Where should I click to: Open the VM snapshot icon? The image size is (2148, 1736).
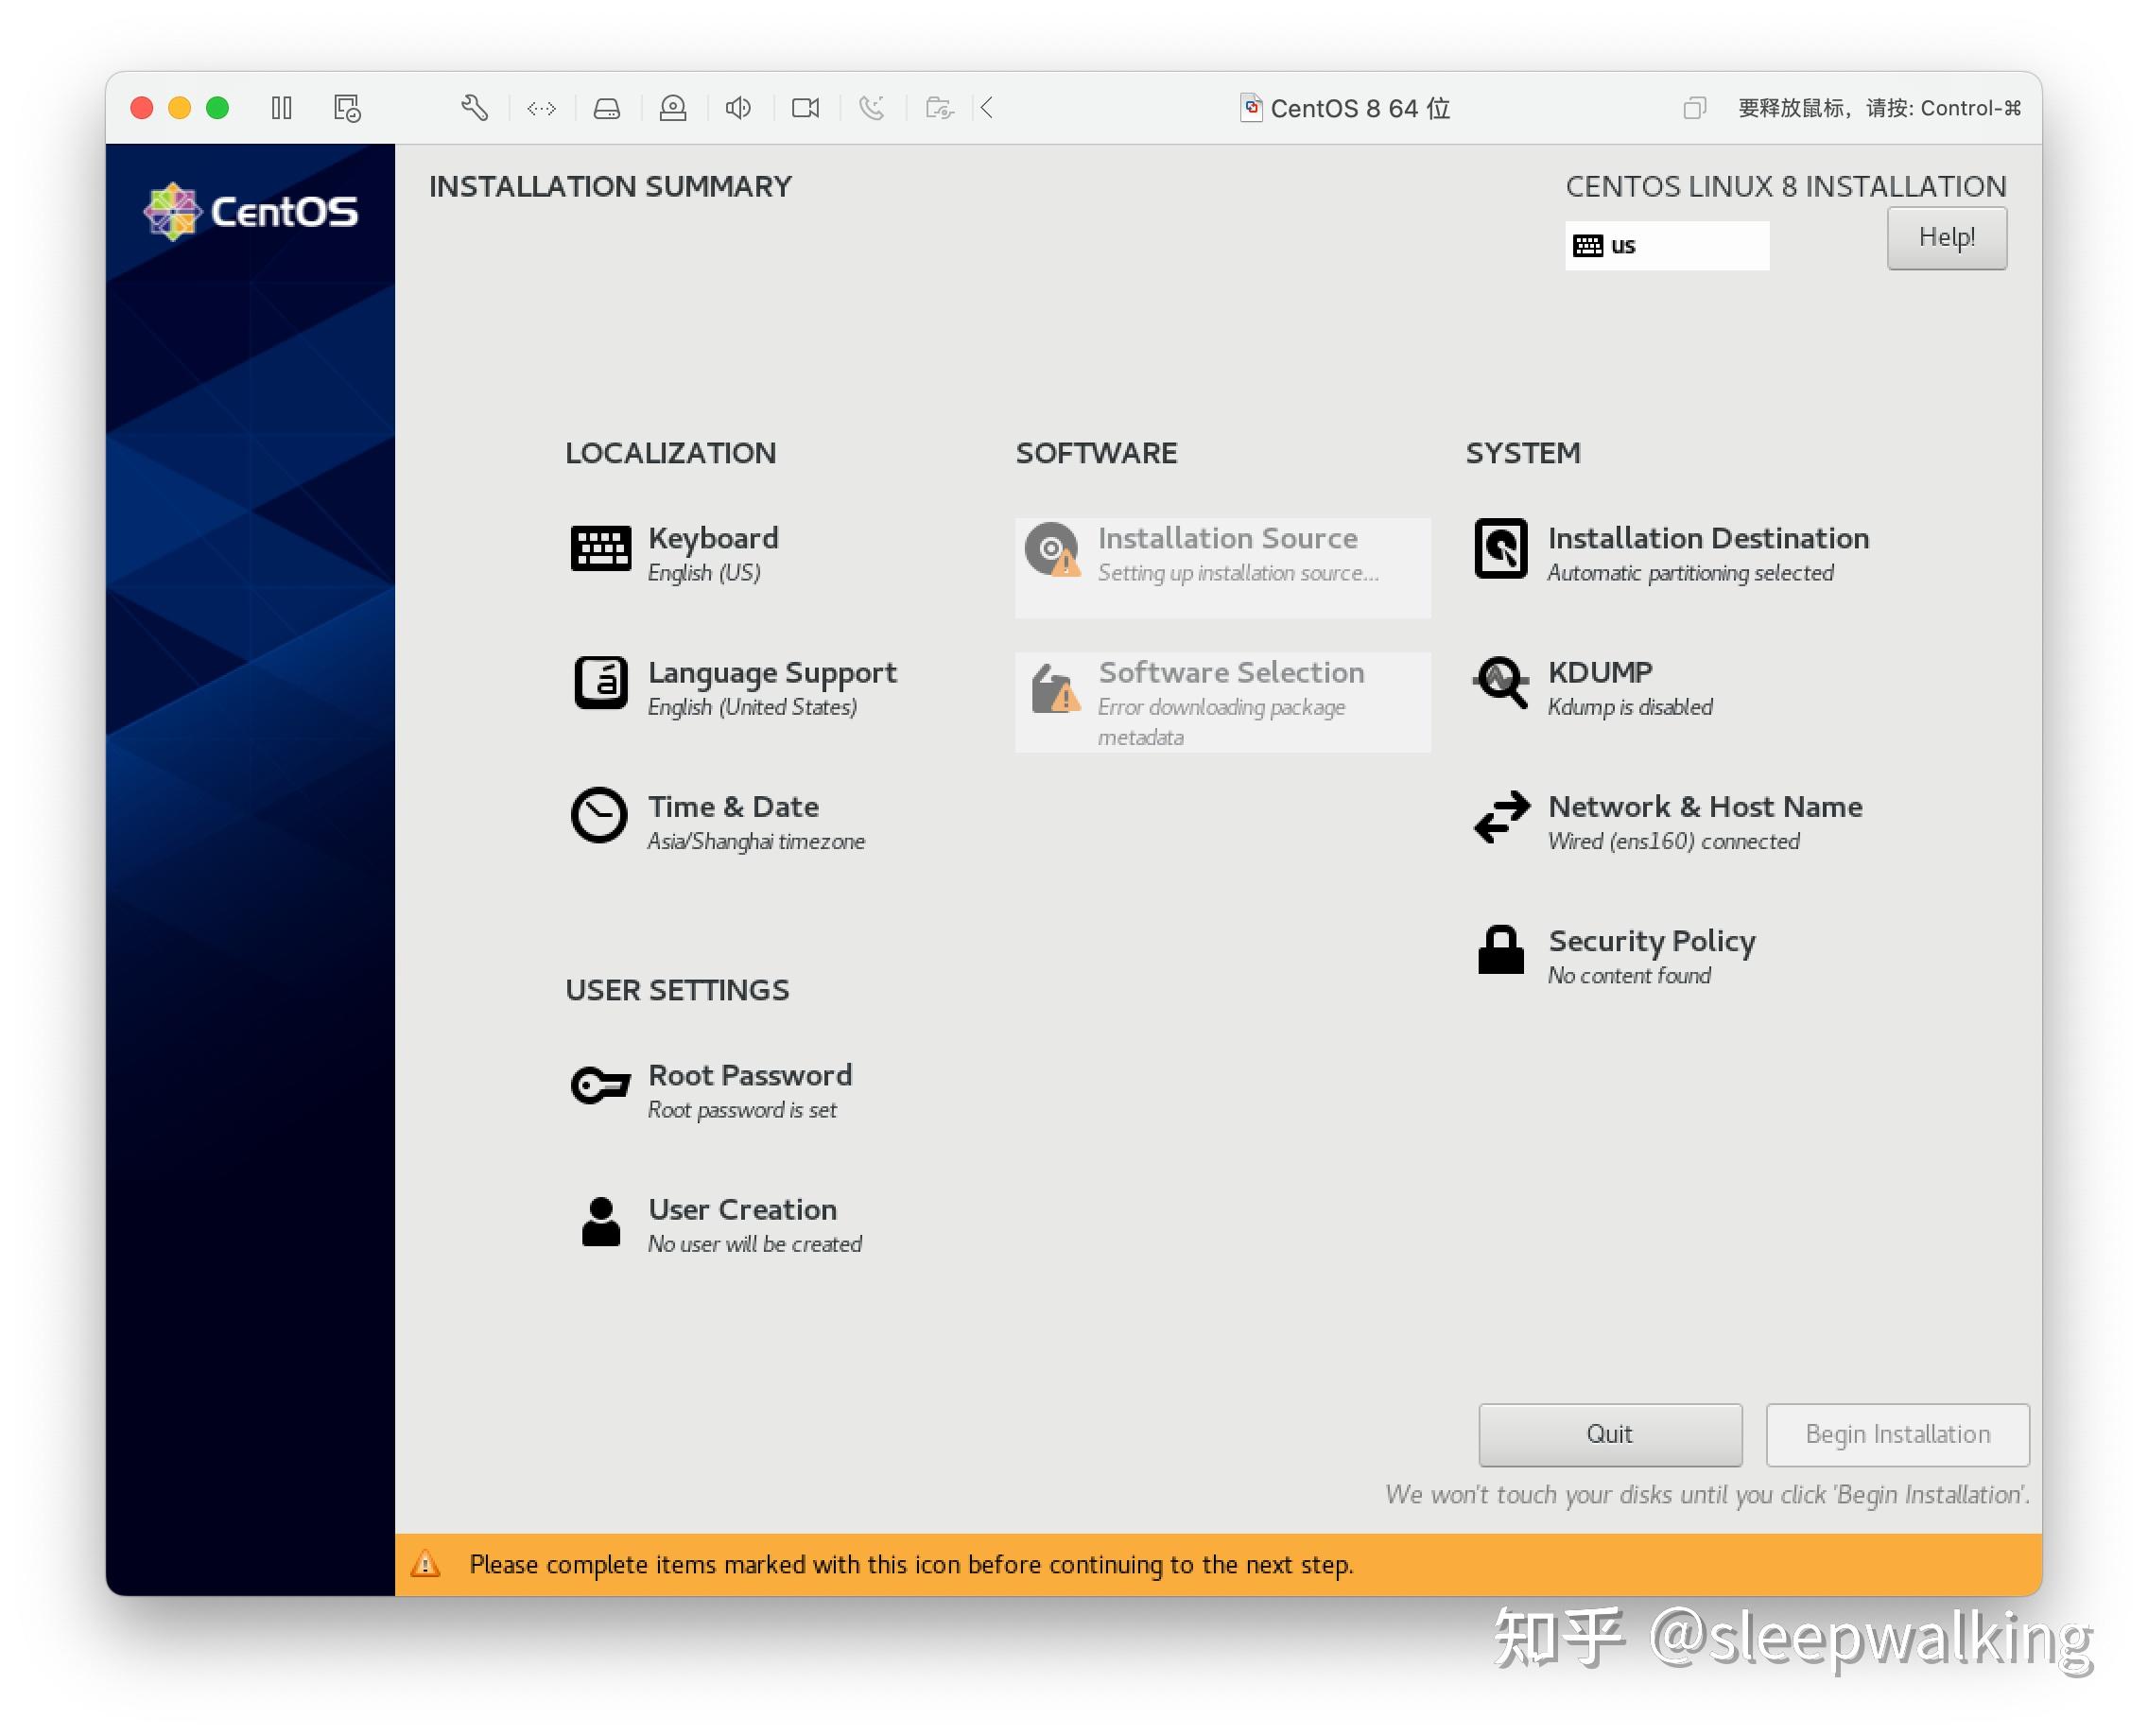(347, 108)
